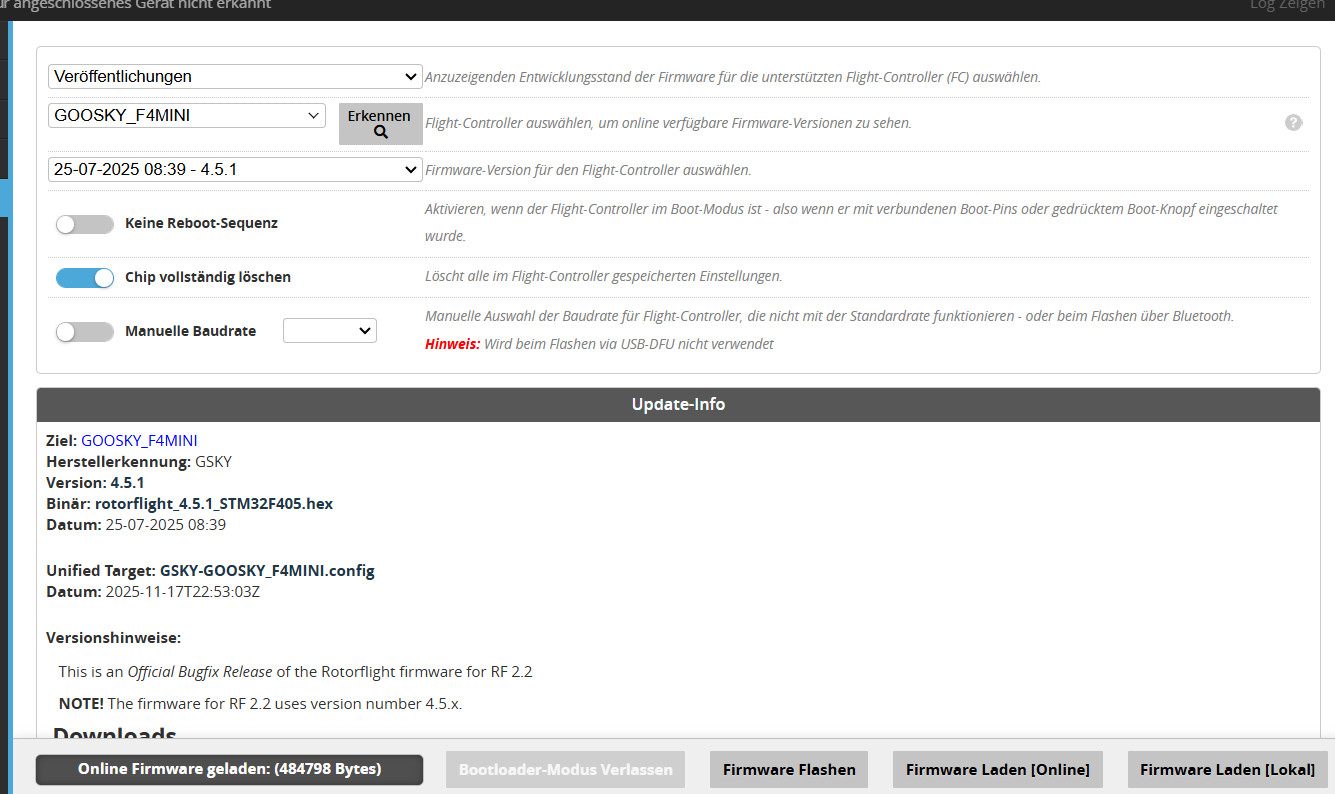Click the rotorflight_4.5.1_STM32F405.hex binary name

point(214,504)
